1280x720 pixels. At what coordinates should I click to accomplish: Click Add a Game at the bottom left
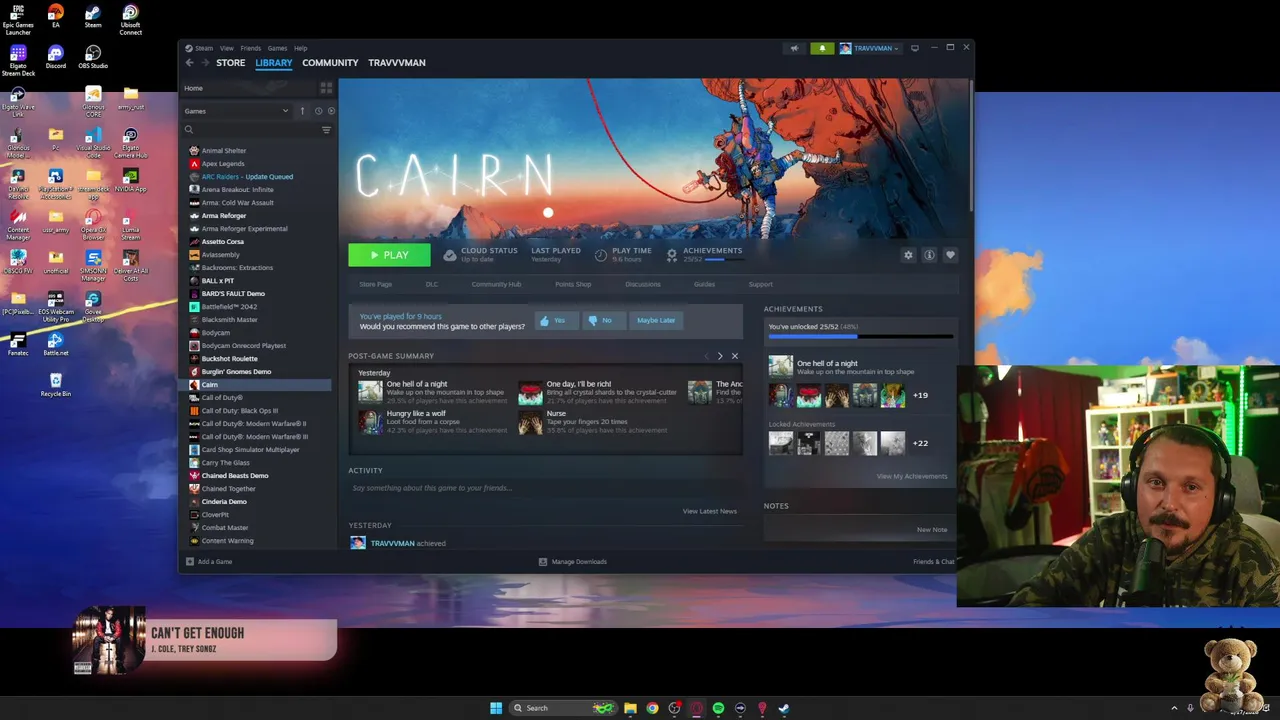click(x=209, y=562)
